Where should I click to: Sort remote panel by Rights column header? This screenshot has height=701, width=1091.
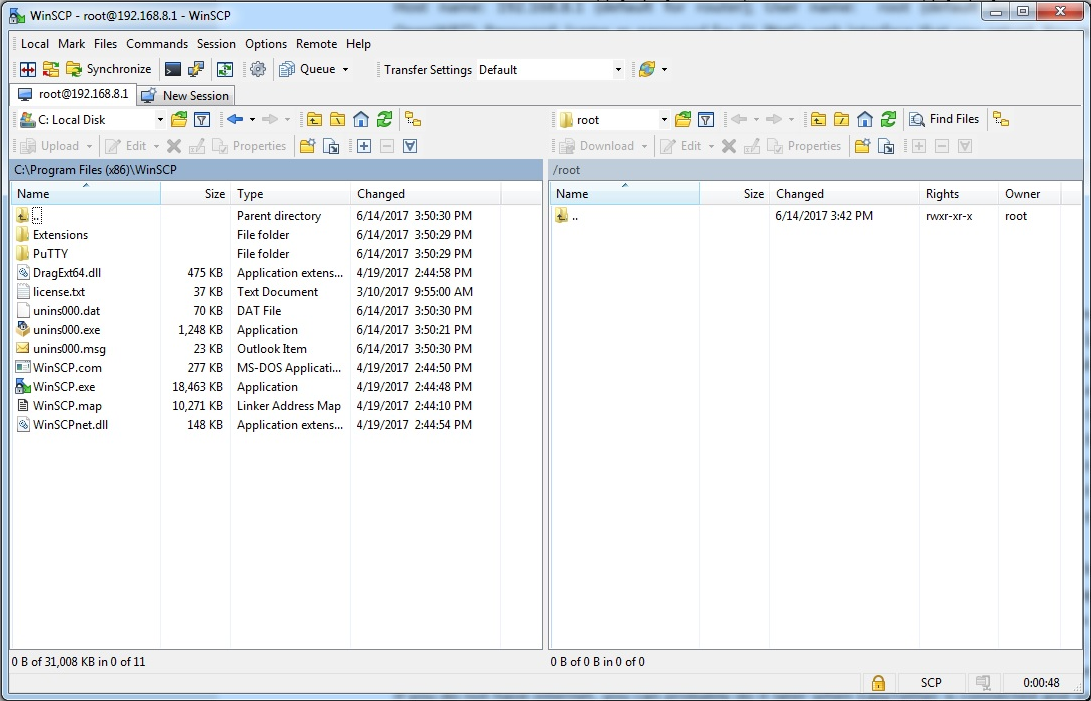point(942,194)
